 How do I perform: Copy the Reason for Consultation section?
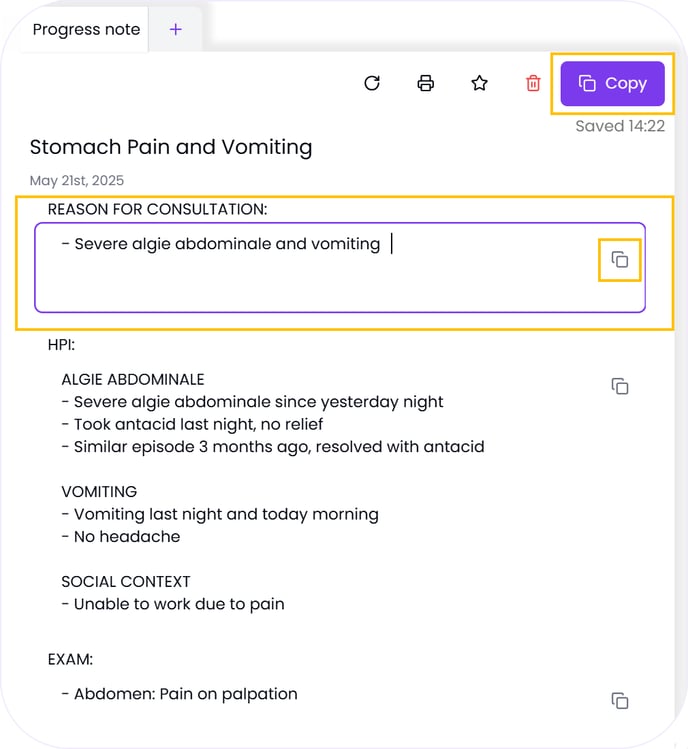pos(619,260)
